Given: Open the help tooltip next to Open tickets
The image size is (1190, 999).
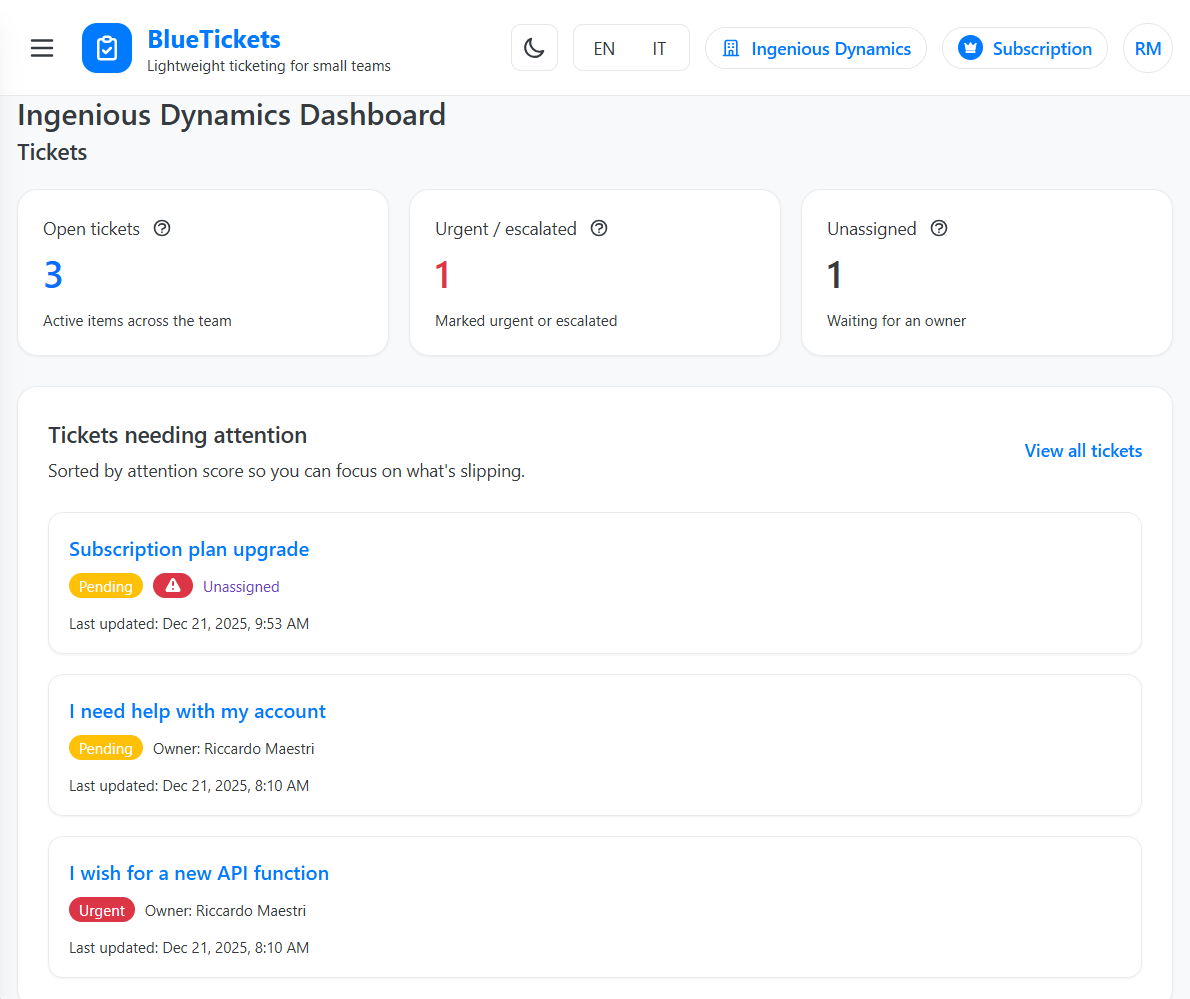Looking at the screenshot, I should tap(162, 228).
